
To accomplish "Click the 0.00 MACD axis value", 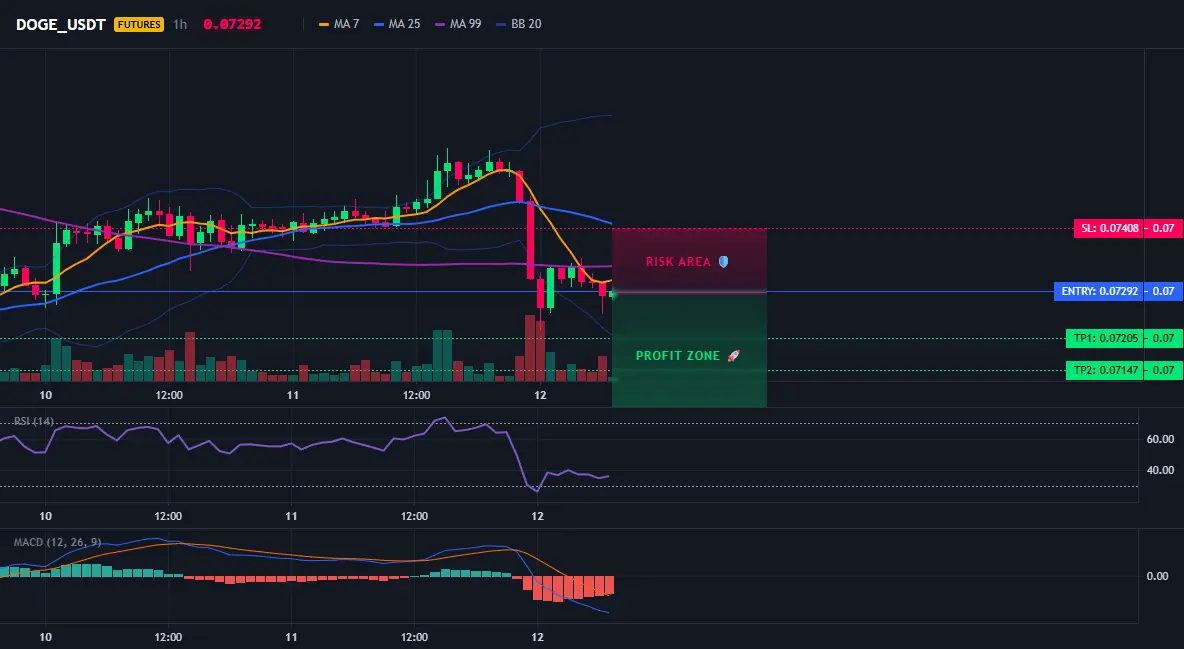I will (x=1158, y=576).
